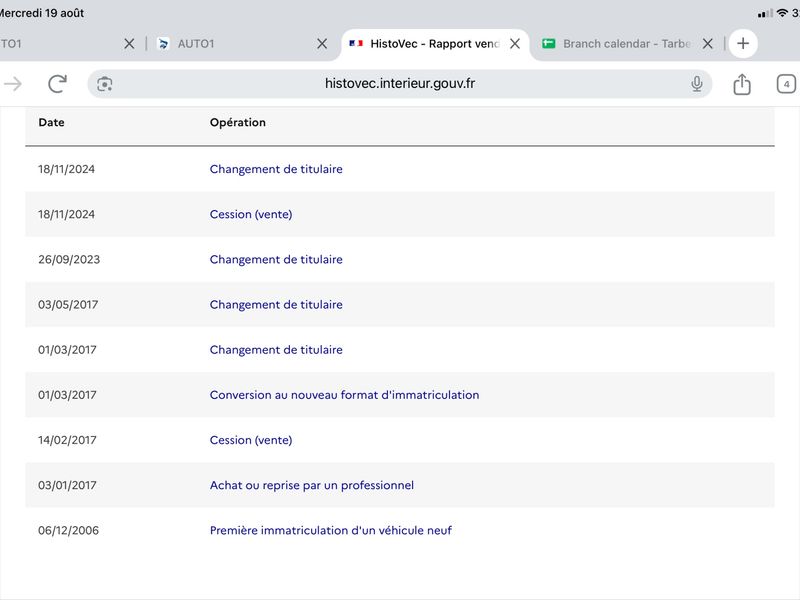
Task: Select date 14/02/2017
Action: tap(67, 440)
